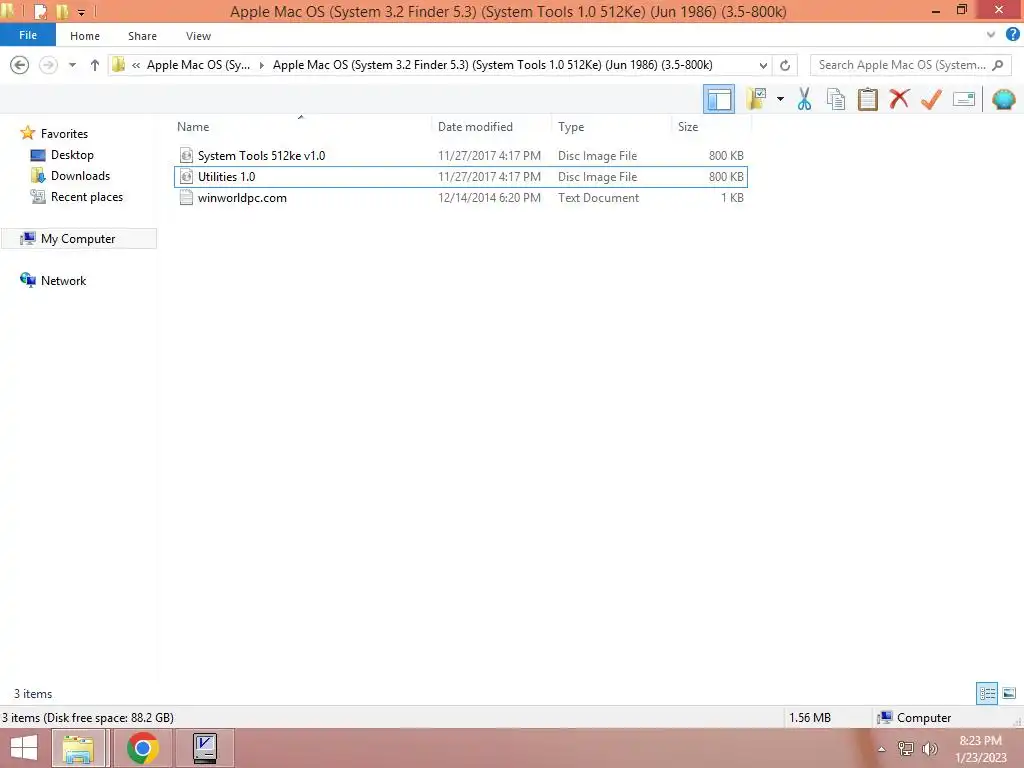Click the email envelope toolbar icon
The height and width of the screenshot is (768, 1024).
pyautogui.click(x=964, y=99)
